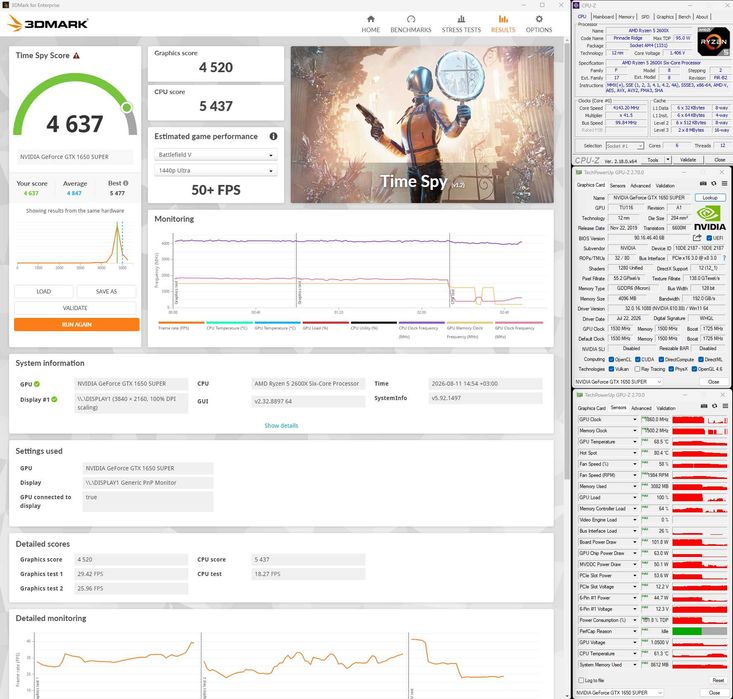The height and width of the screenshot is (699, 733).
Task: Click the Reset button in the GPU-Z Sensors window
Action: pyautogui.click(x=718, y=680)
